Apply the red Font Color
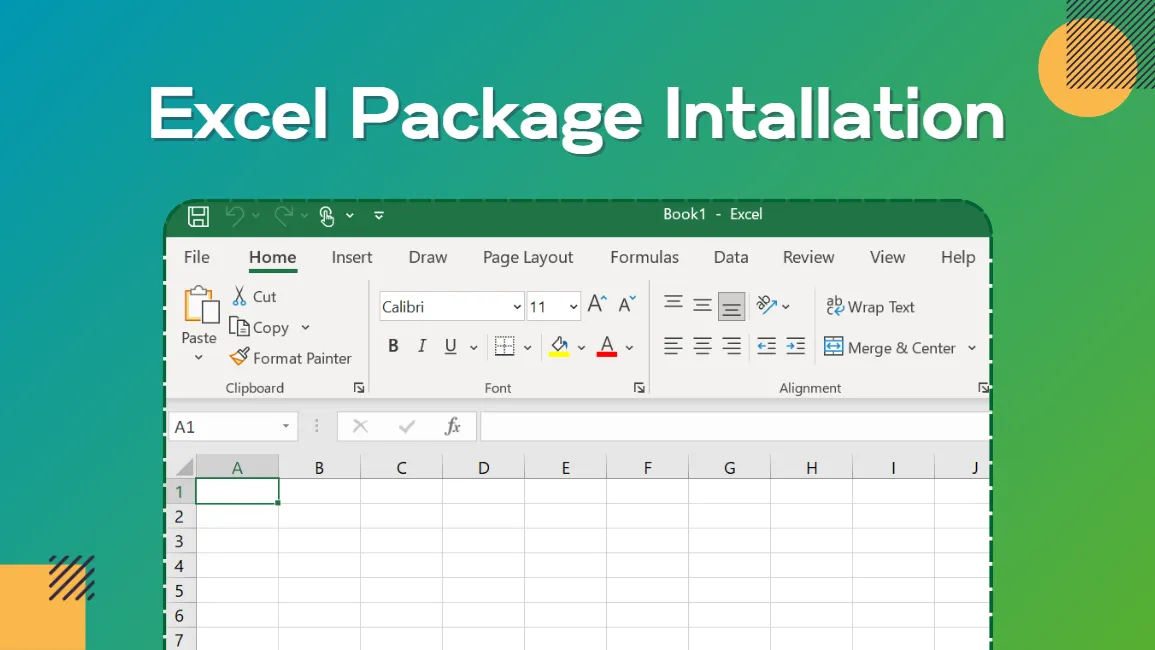This screenshot has height=650, width=1155. click(x=607, y=346)
